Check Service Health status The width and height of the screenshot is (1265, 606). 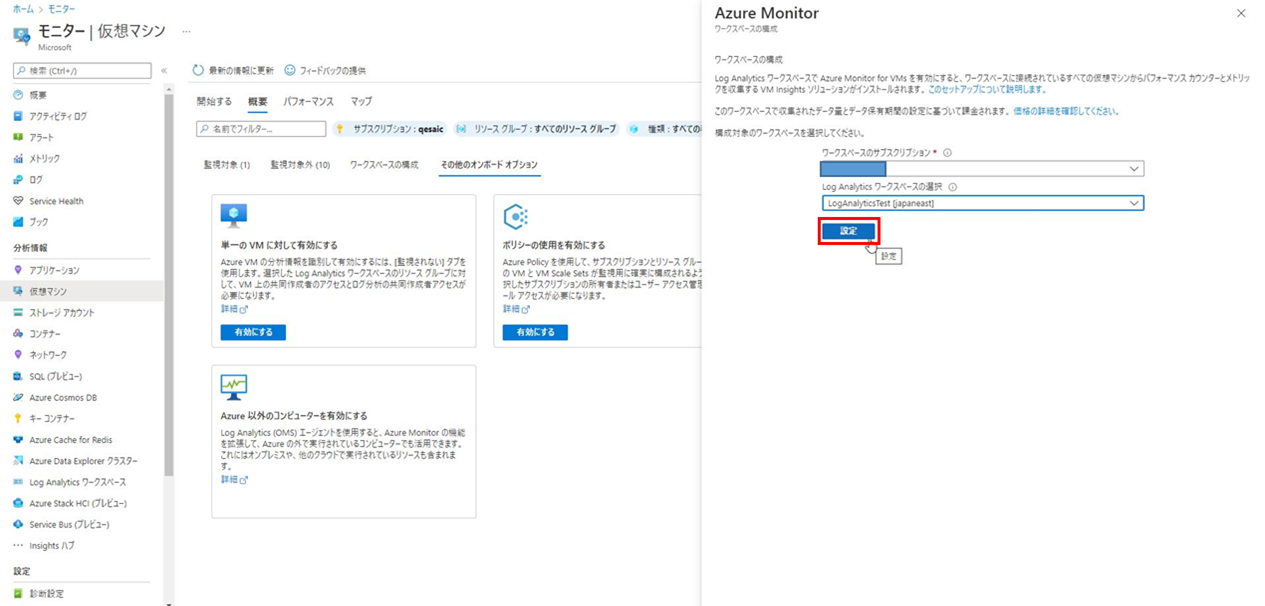pos(55,198)
